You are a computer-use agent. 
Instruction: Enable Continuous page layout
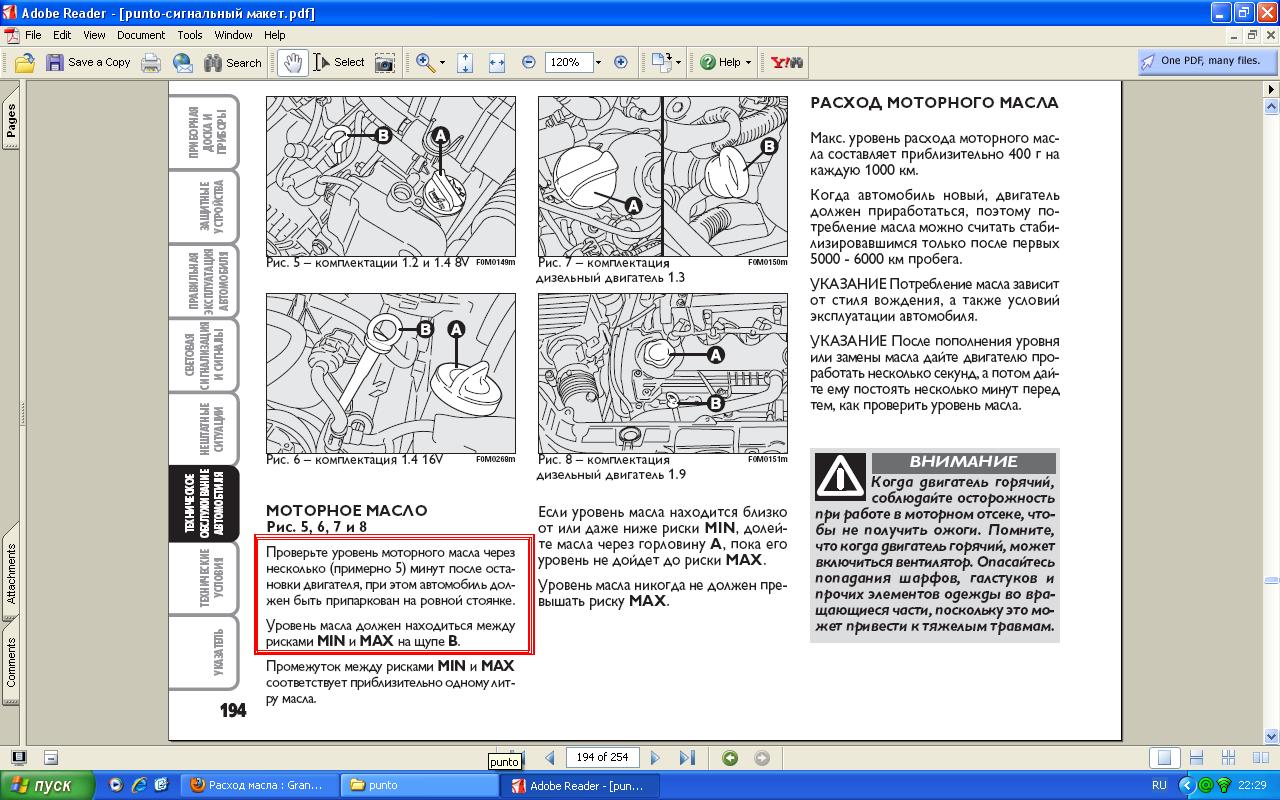pyautogui.click(x=1197, y=758)
